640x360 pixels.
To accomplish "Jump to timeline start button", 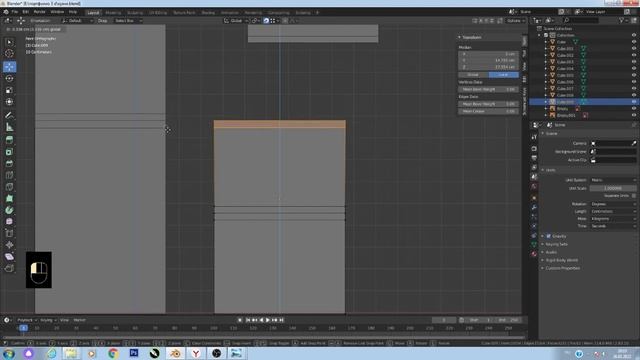I will pos(248,320).
